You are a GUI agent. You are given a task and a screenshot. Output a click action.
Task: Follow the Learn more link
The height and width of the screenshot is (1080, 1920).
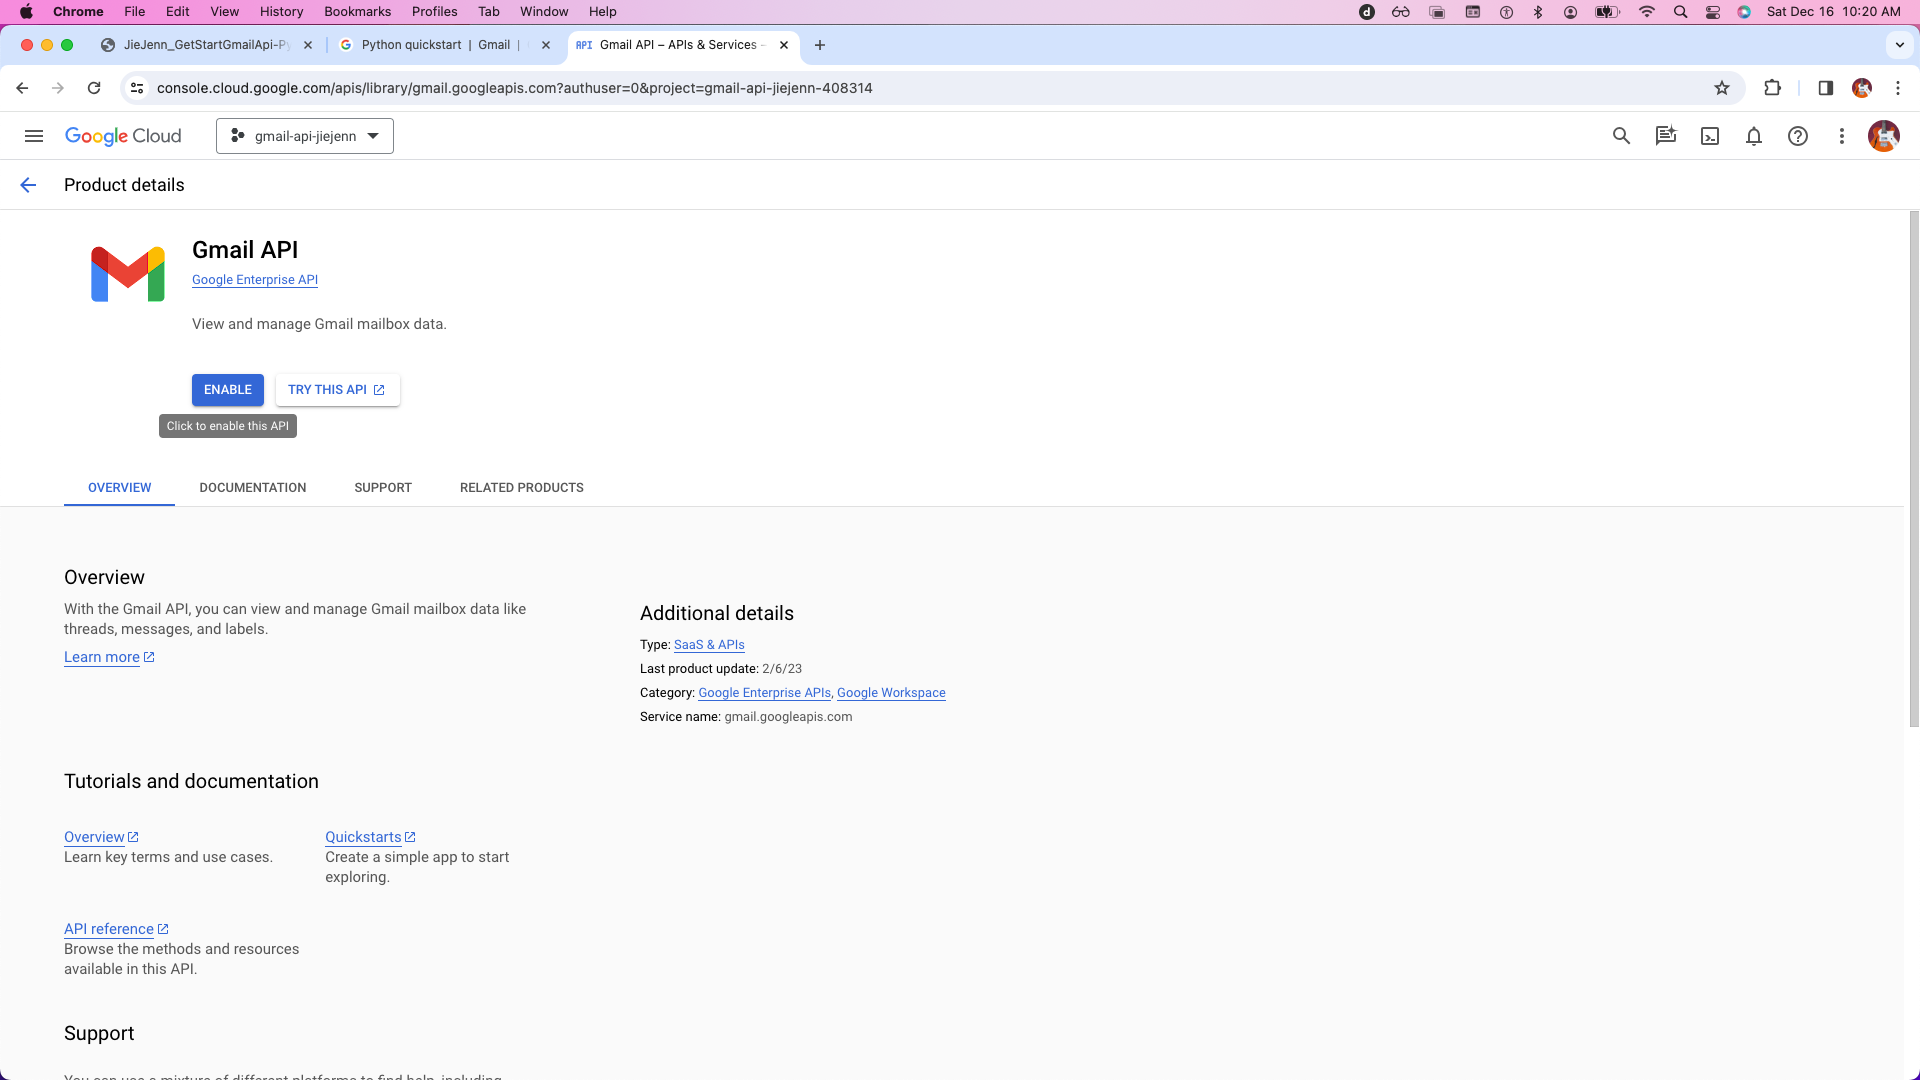click(x=109, y=657)
